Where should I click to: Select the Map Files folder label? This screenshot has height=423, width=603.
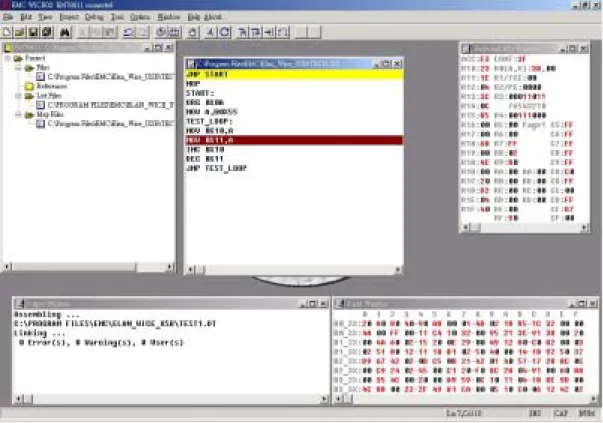pos(50,114)
